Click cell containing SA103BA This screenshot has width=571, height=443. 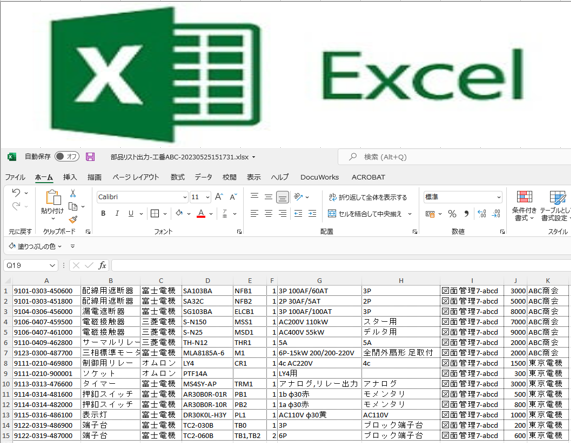(208, 291)
